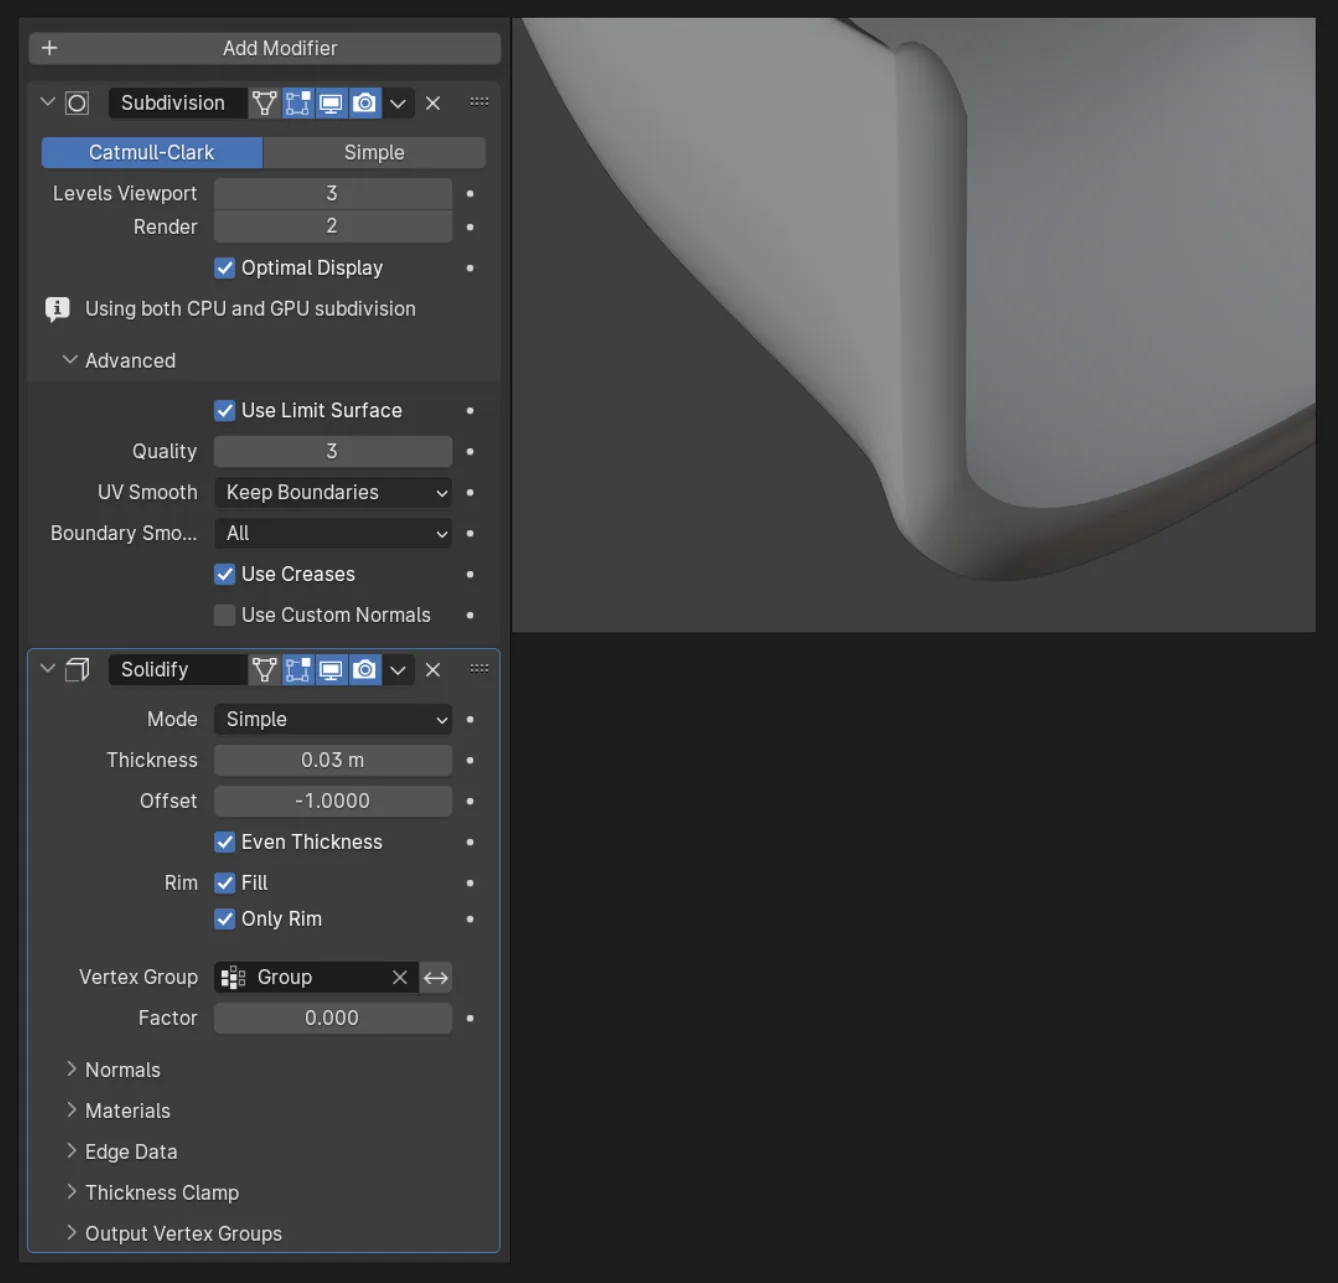Toggle render camera icon for Subdivision modifier

pos(365,103)
